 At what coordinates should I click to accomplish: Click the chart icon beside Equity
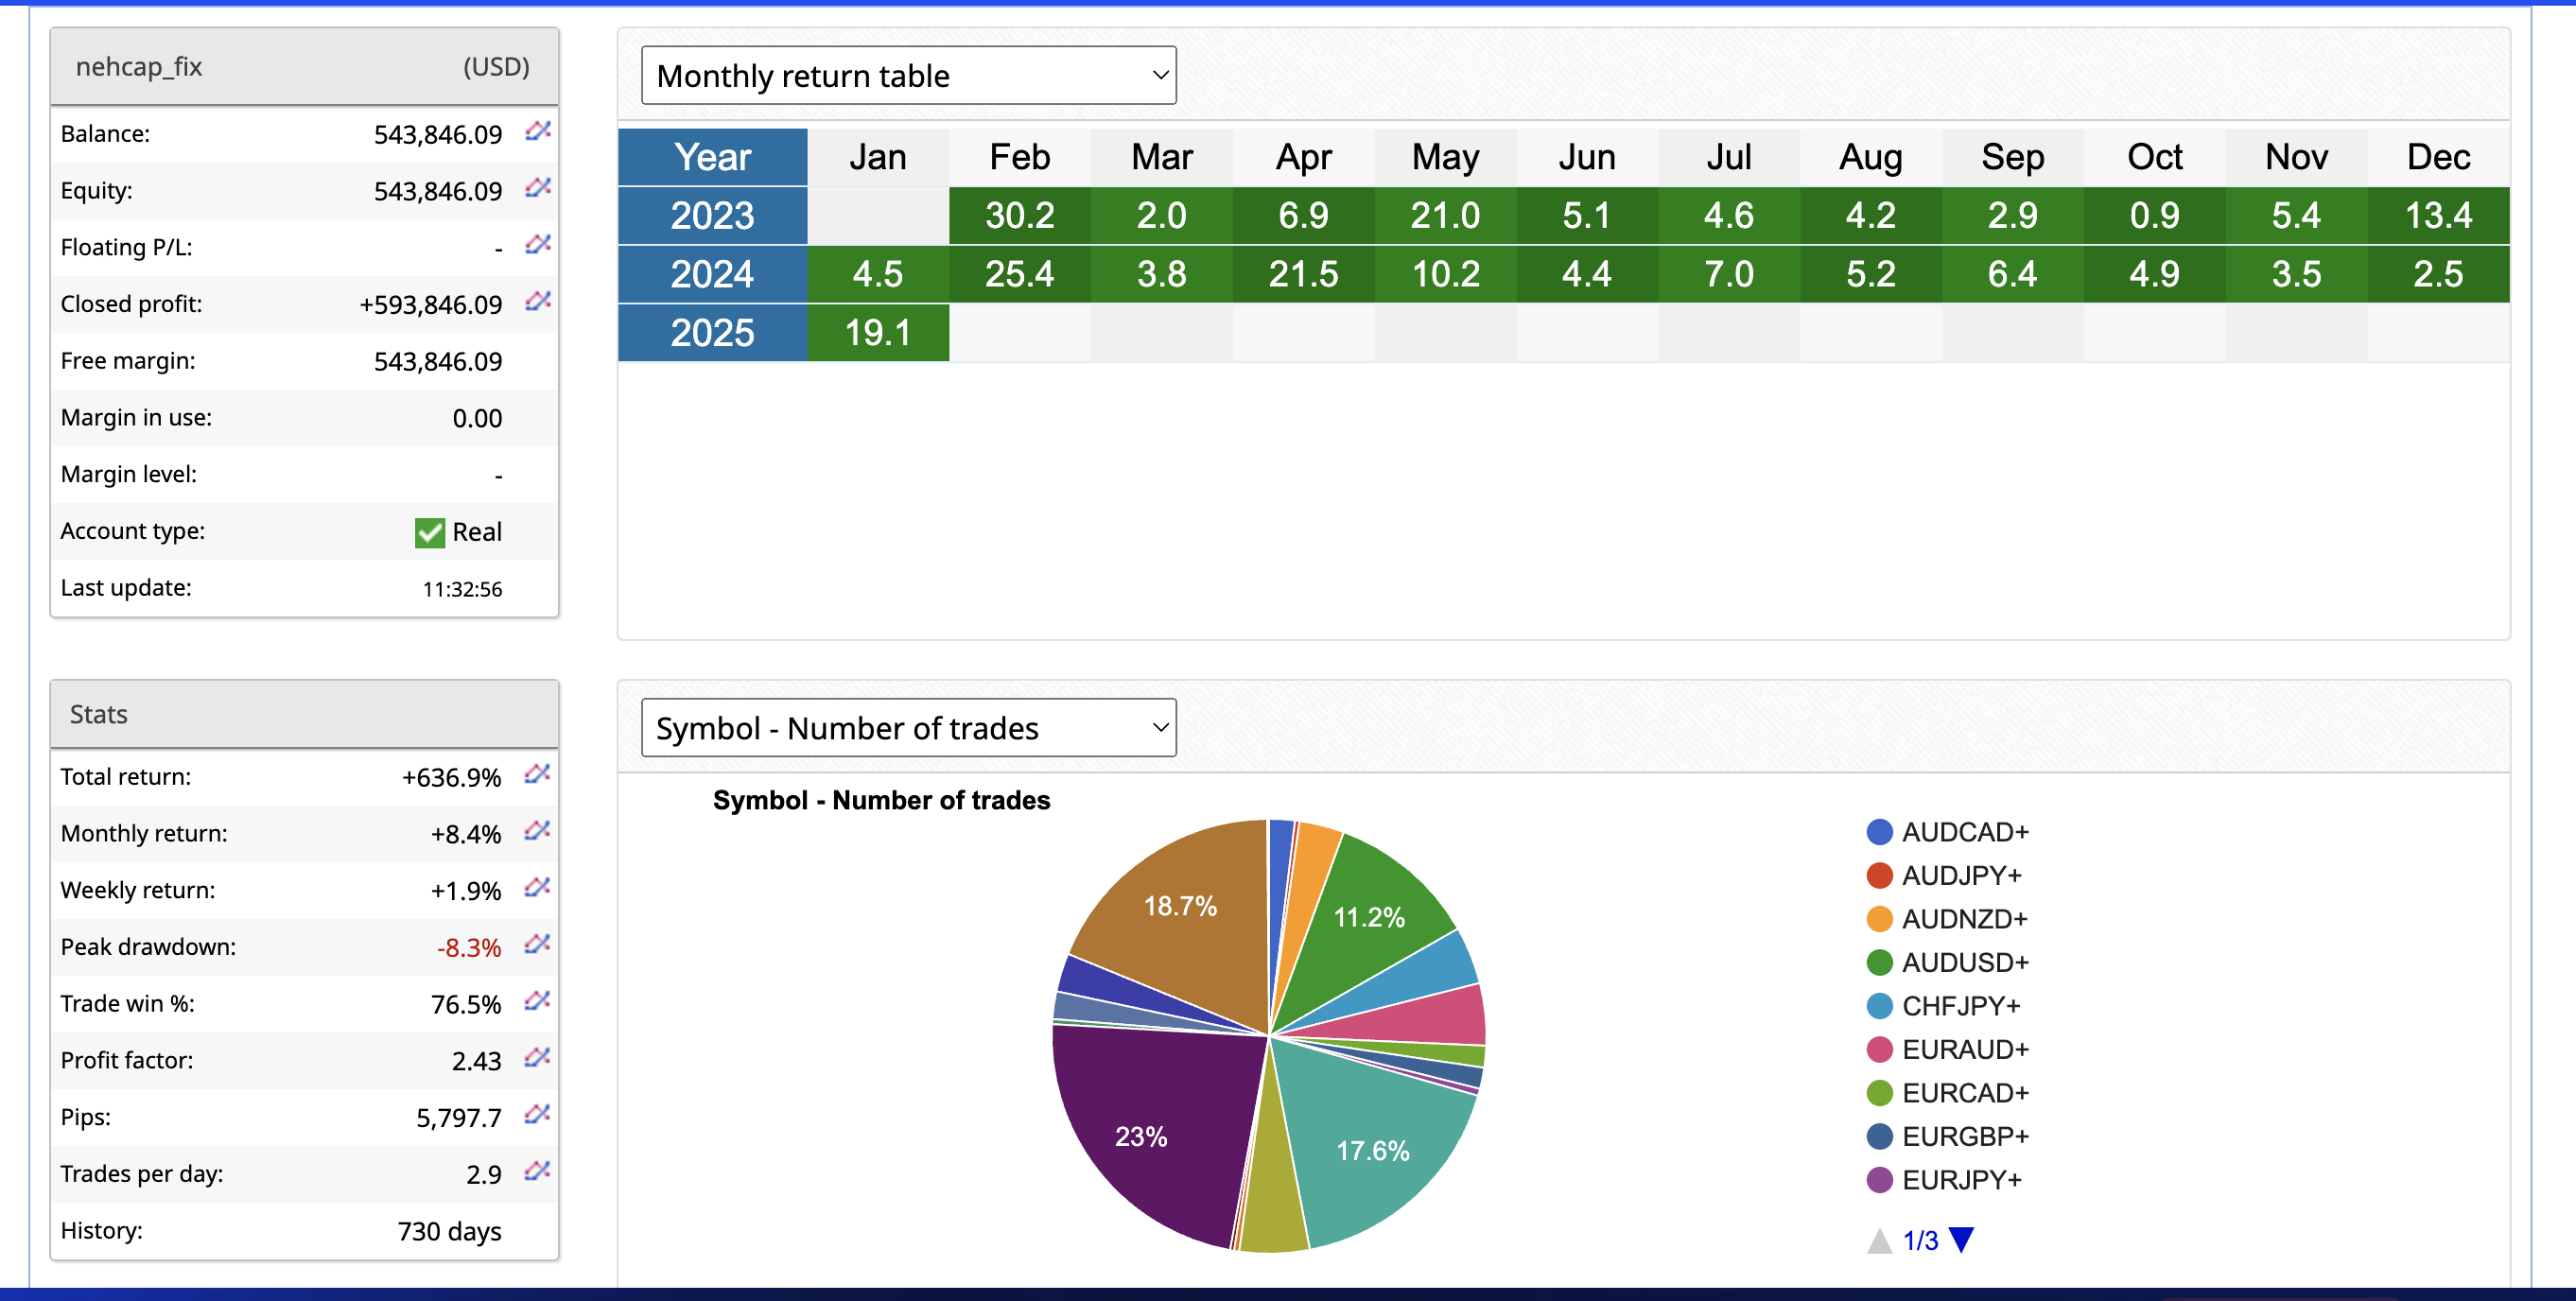click(538, 188)
